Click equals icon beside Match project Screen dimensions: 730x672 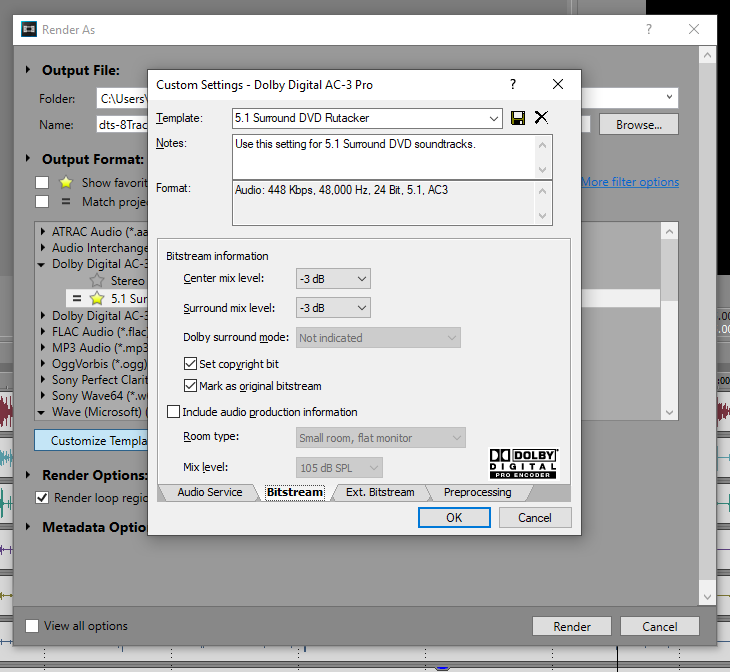point(66,202)
